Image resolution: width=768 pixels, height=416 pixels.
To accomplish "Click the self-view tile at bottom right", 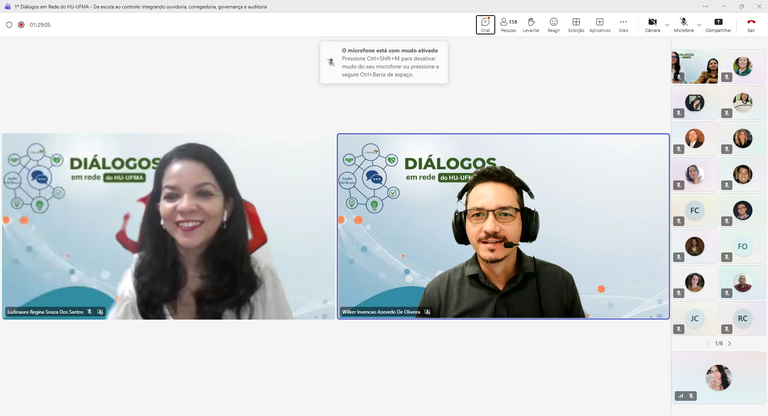I will click(x=719, y=377).
